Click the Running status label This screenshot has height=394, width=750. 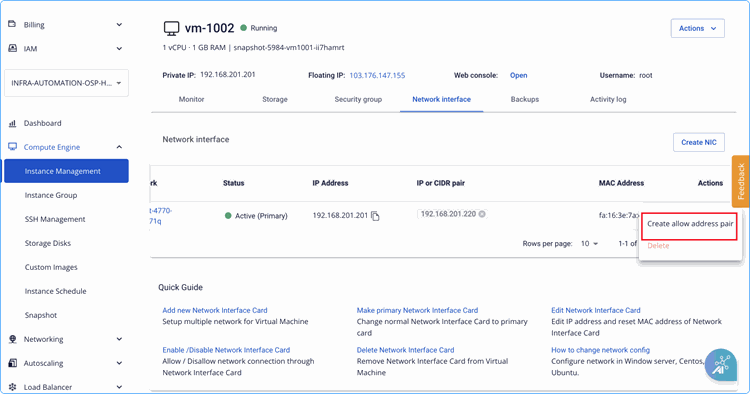264,28
